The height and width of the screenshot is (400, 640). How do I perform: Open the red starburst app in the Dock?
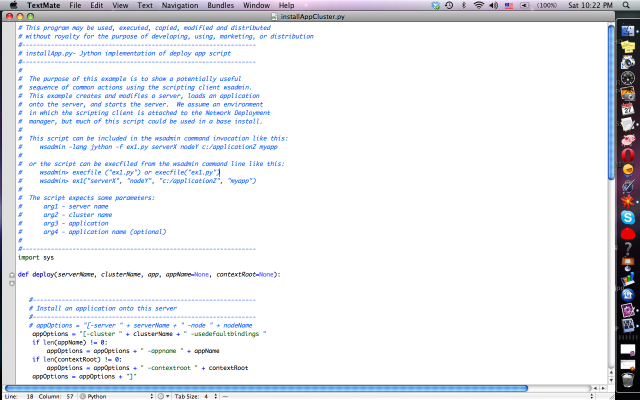click(628, 201)
